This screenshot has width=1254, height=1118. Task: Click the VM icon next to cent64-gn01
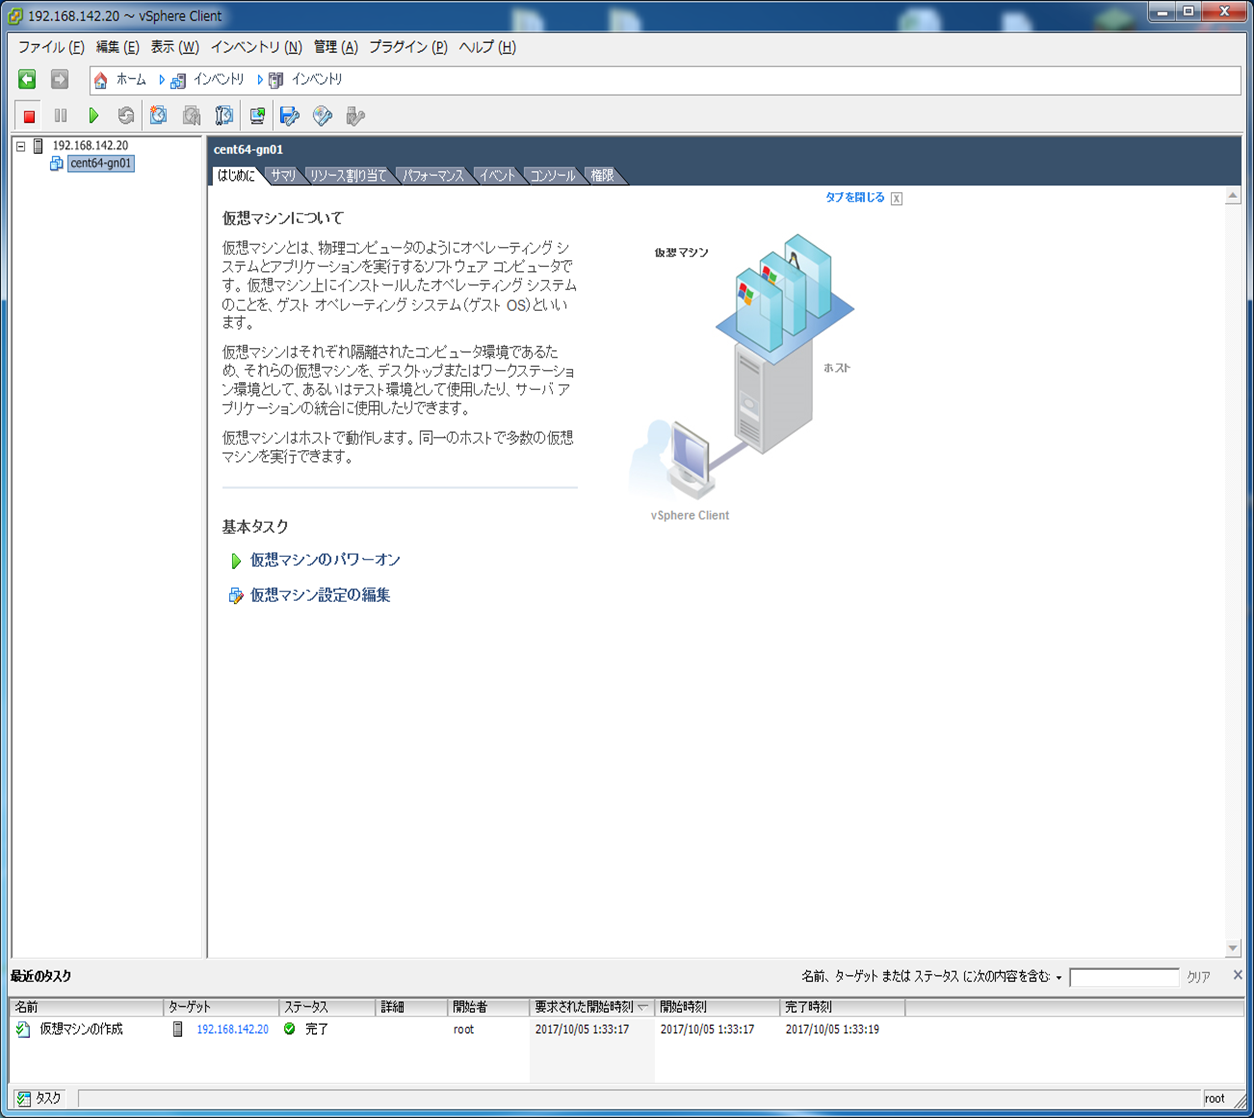pos(57,163)
